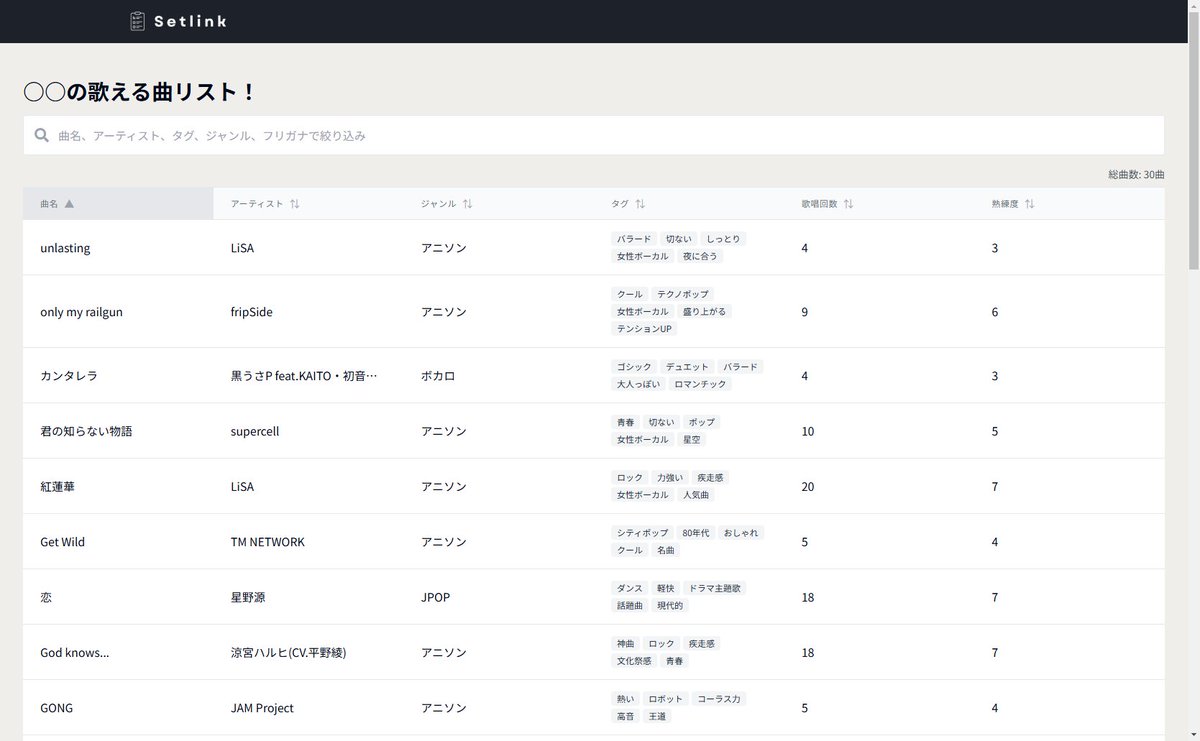Click the コーラス力 tag
The image size is (1200, 741).
[x=719, y=699]
